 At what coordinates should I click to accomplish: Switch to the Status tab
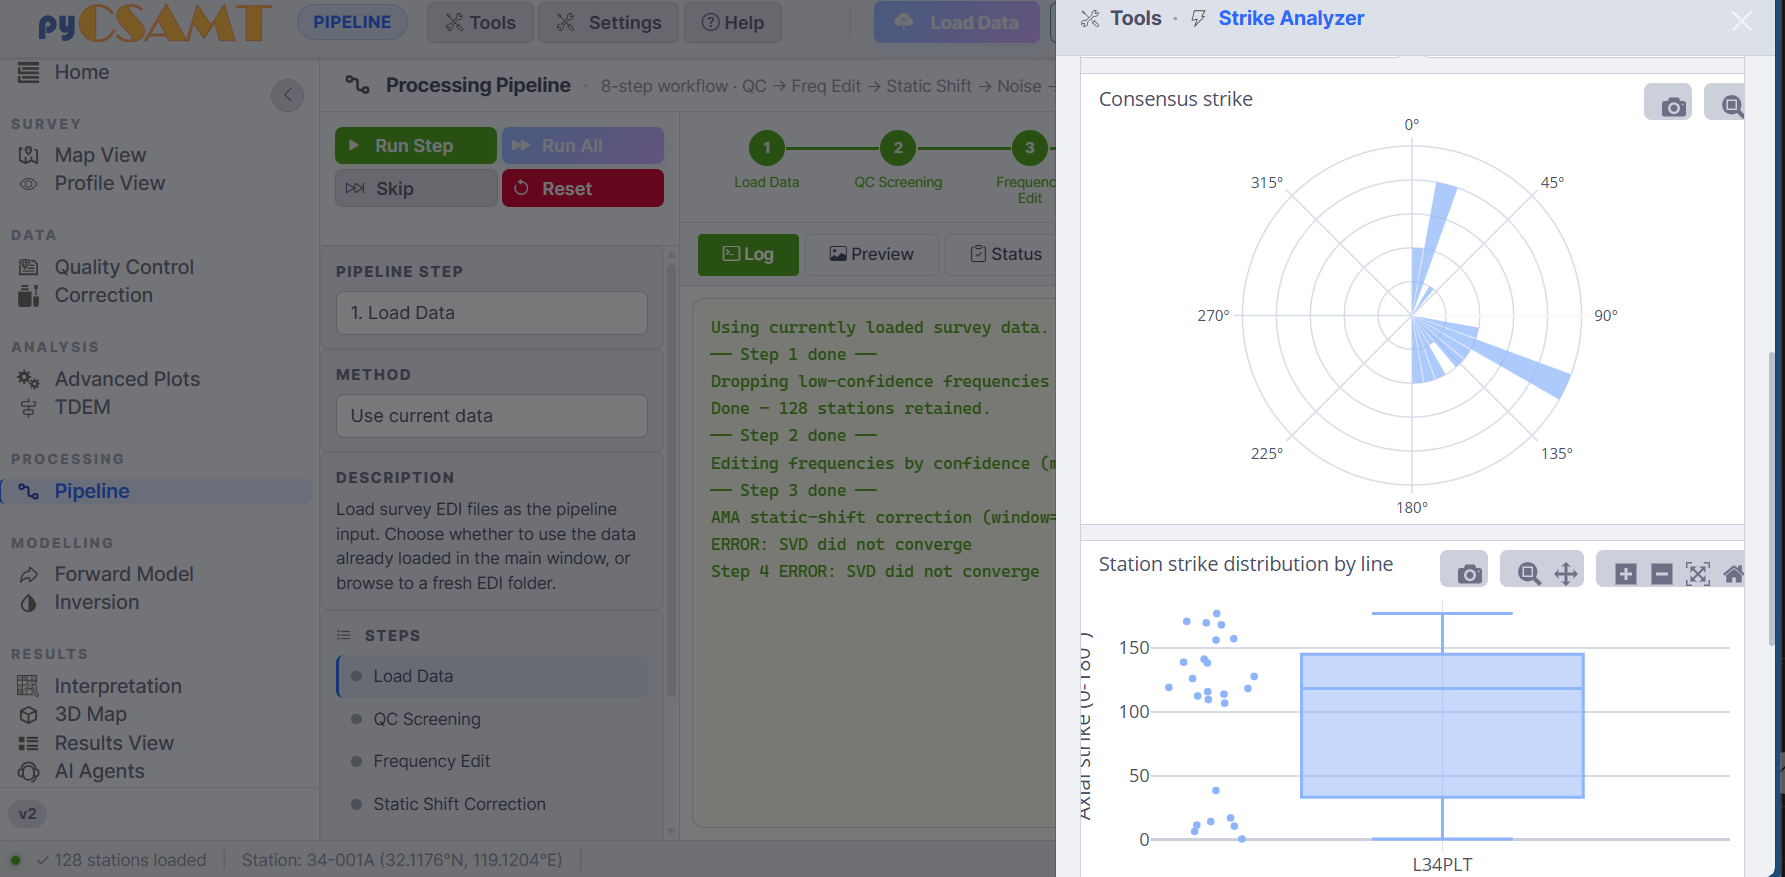(x=1005, y=254)
